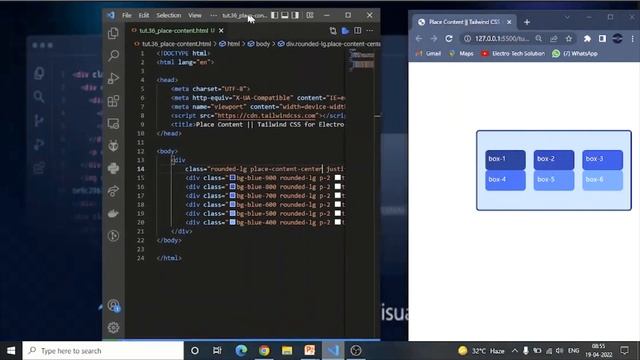Open the Chrome profile avatar

click(617, 38)
